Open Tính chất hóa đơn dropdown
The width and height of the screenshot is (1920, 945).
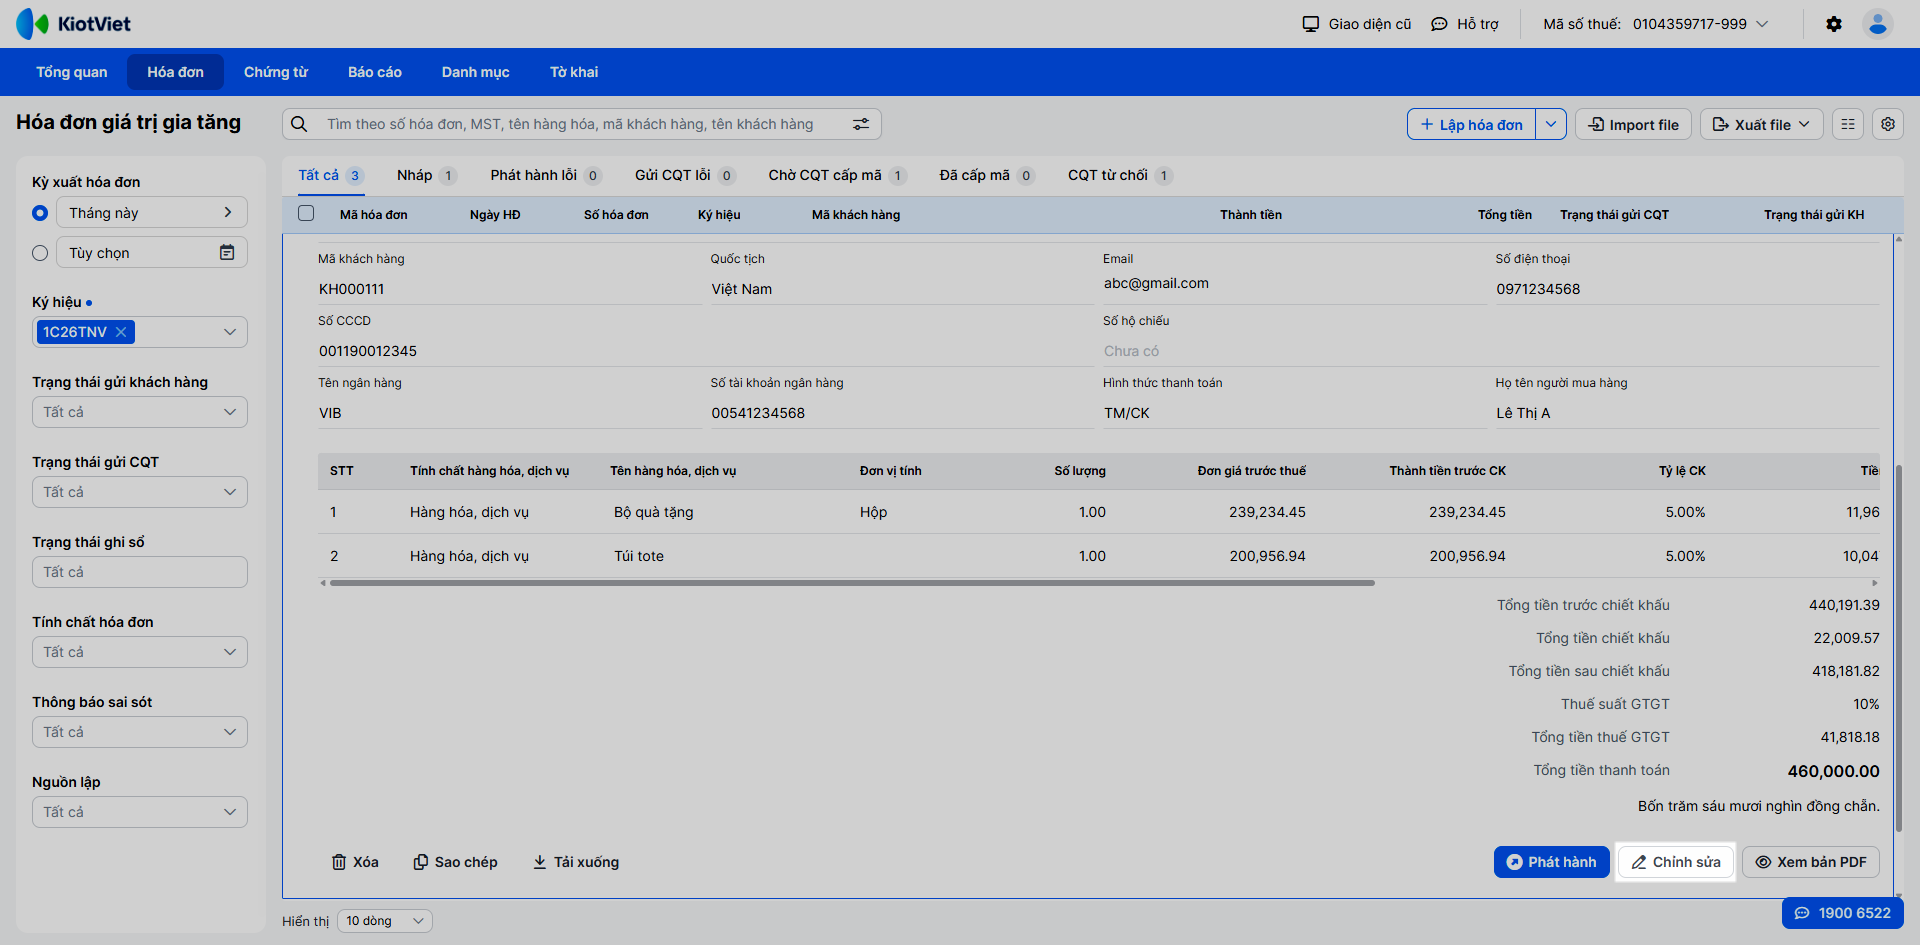click(x=140, y=652)
